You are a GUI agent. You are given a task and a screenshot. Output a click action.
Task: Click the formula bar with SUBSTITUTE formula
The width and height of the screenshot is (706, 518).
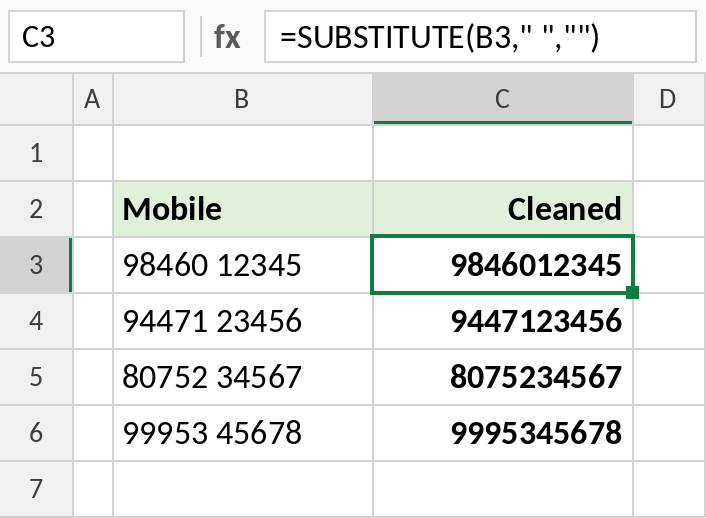coord(480,36)
